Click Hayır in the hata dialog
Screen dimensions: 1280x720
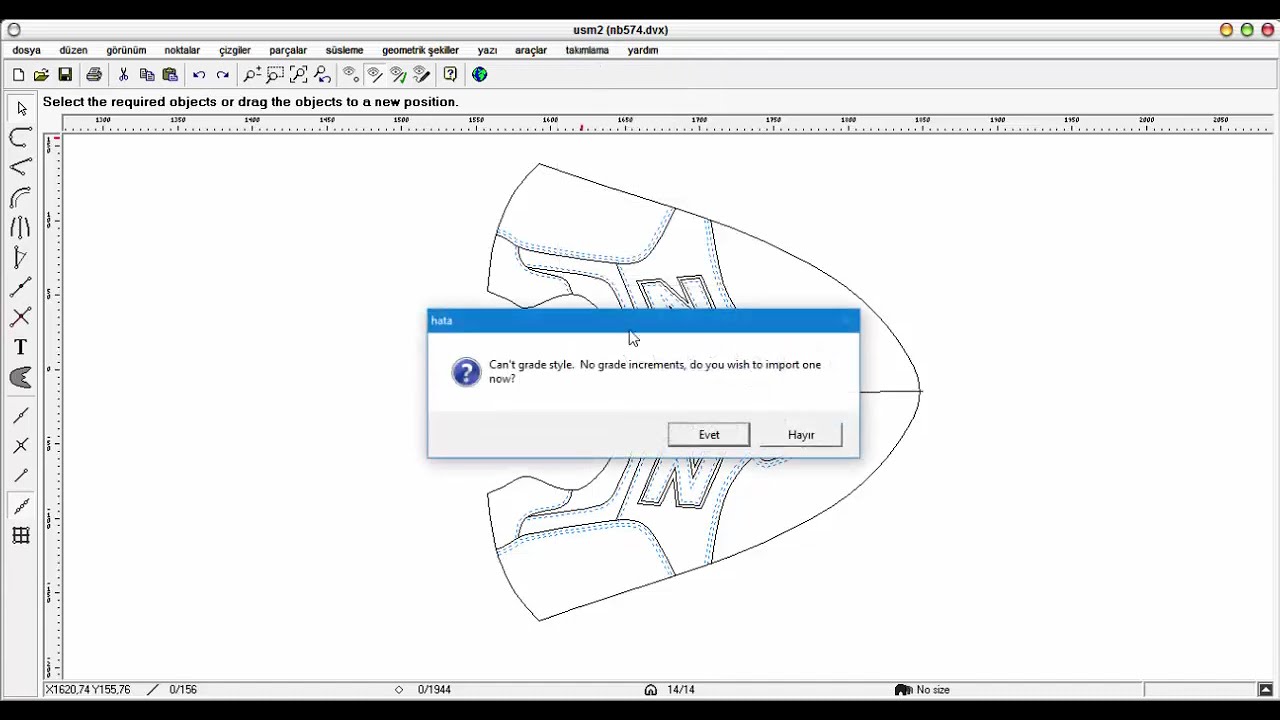801,435
